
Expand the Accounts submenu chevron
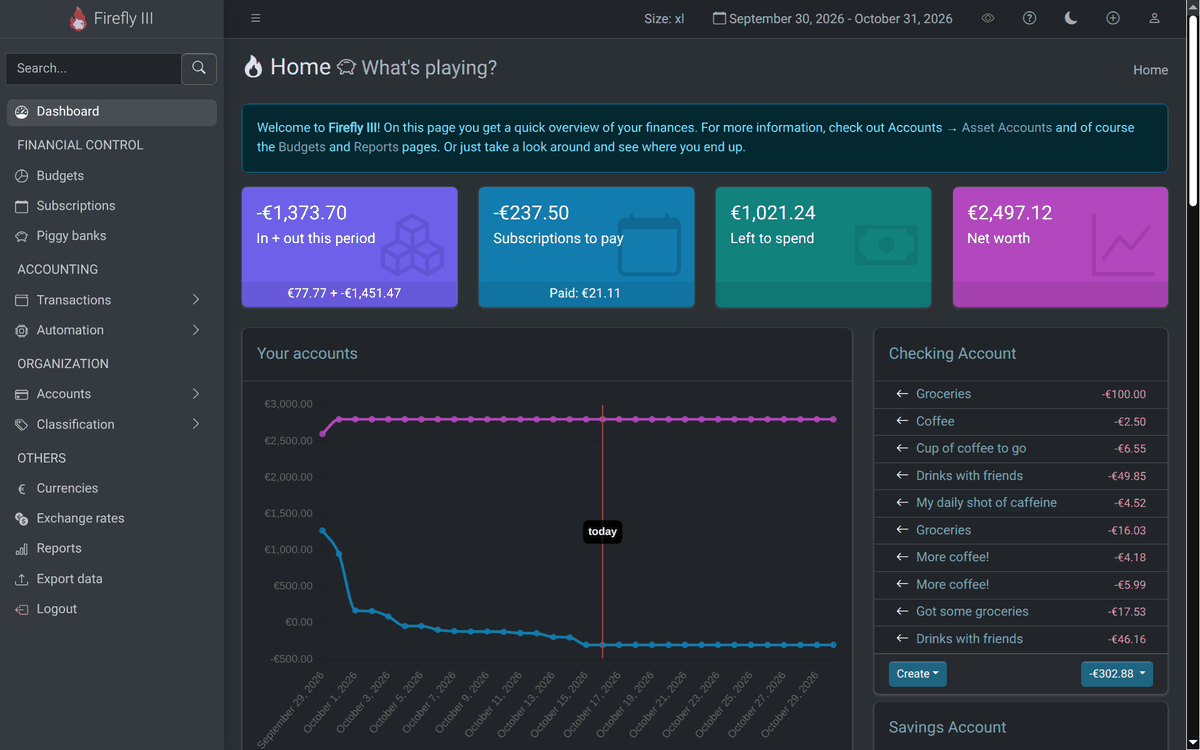(x=196, y=394)
